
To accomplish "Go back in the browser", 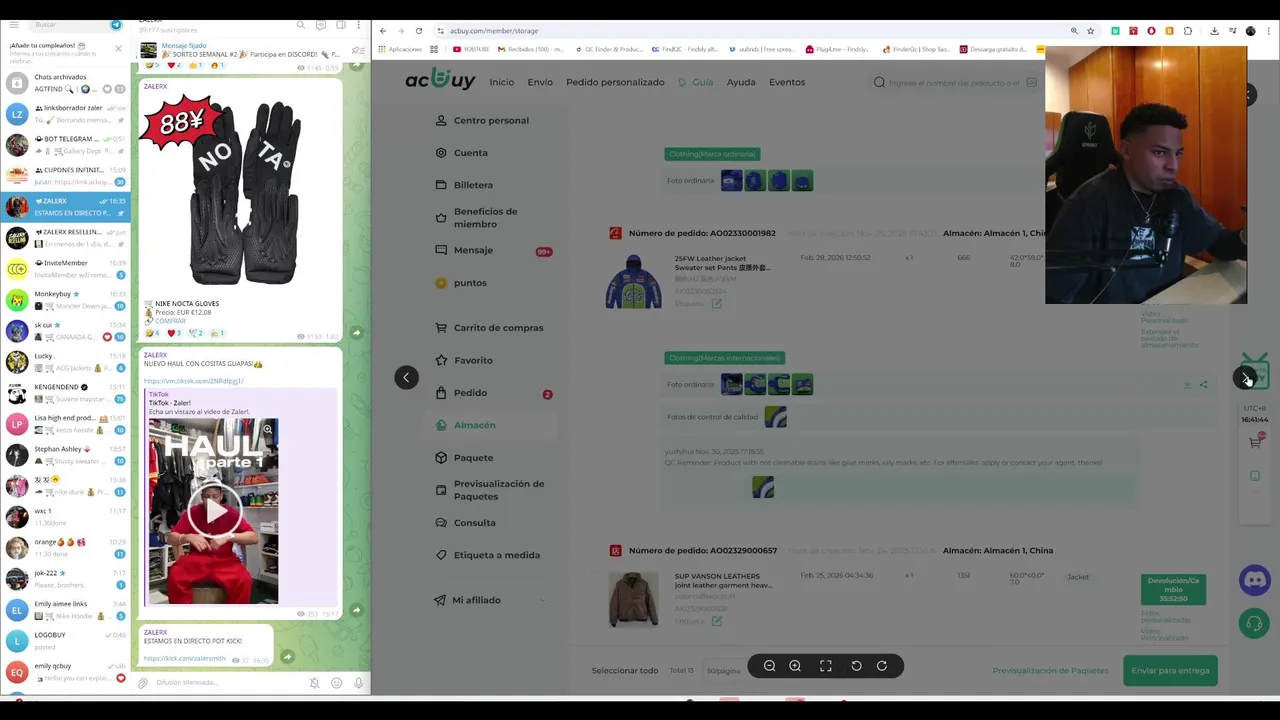I will tap(383, 31).
